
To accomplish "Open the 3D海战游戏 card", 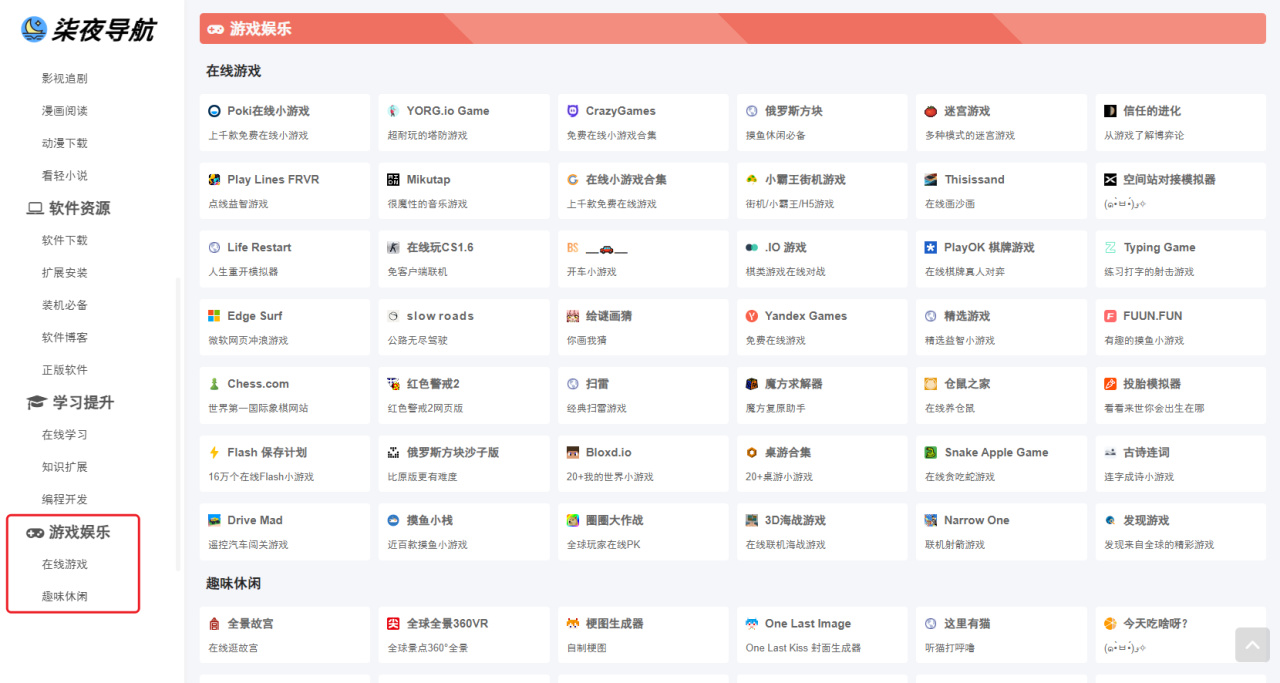I will [x=822, y=531].
